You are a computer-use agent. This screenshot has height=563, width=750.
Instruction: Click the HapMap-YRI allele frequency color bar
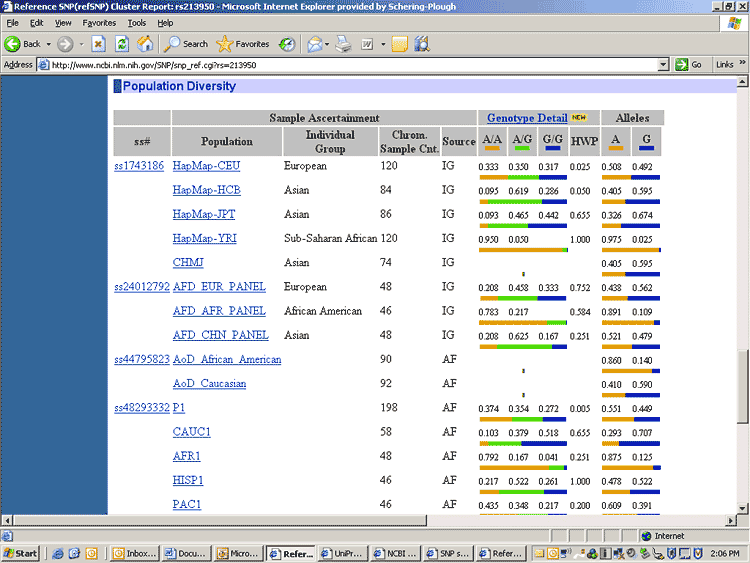[631, 250]
